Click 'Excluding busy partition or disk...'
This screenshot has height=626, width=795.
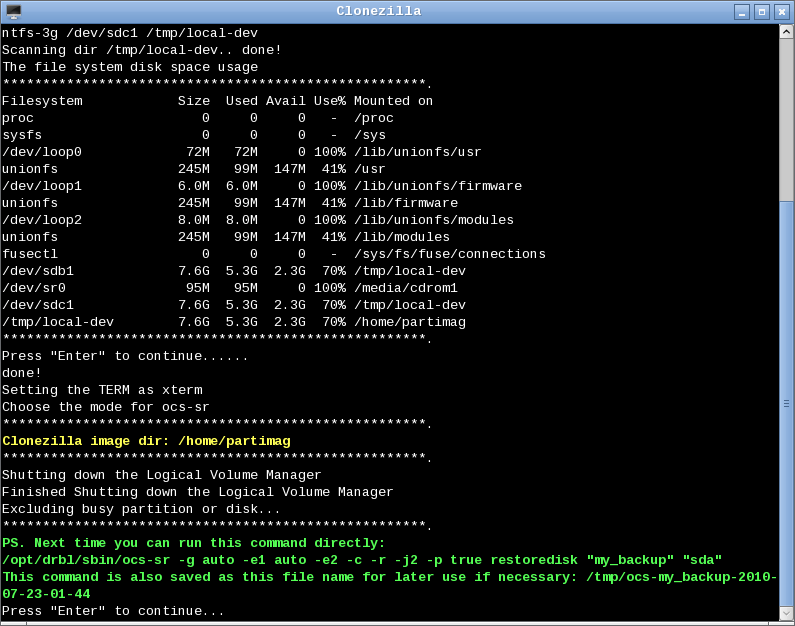[141, 509]
